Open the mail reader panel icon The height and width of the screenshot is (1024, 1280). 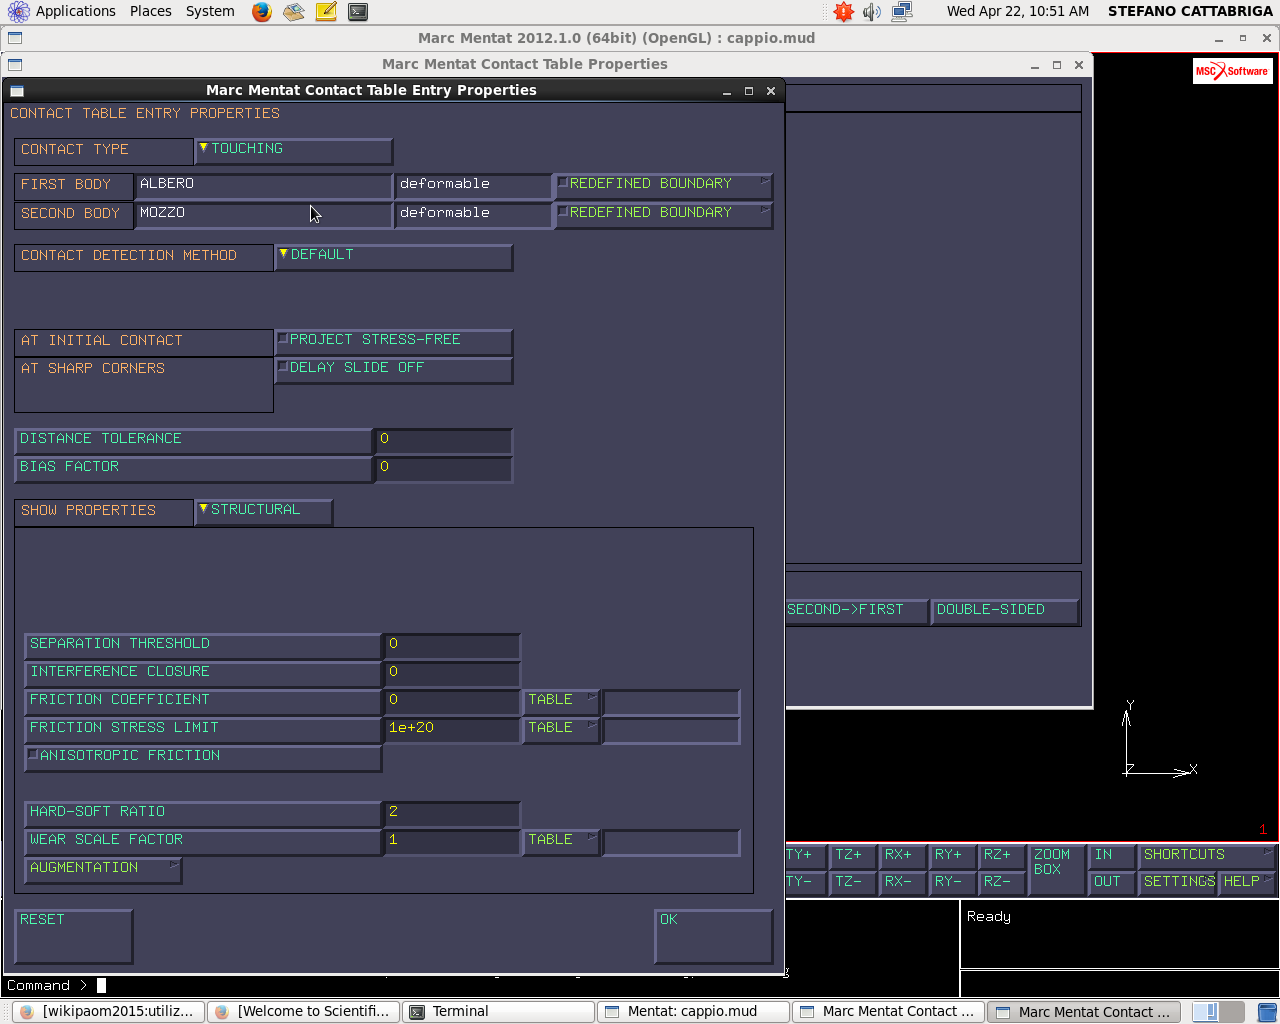point(293,12)
